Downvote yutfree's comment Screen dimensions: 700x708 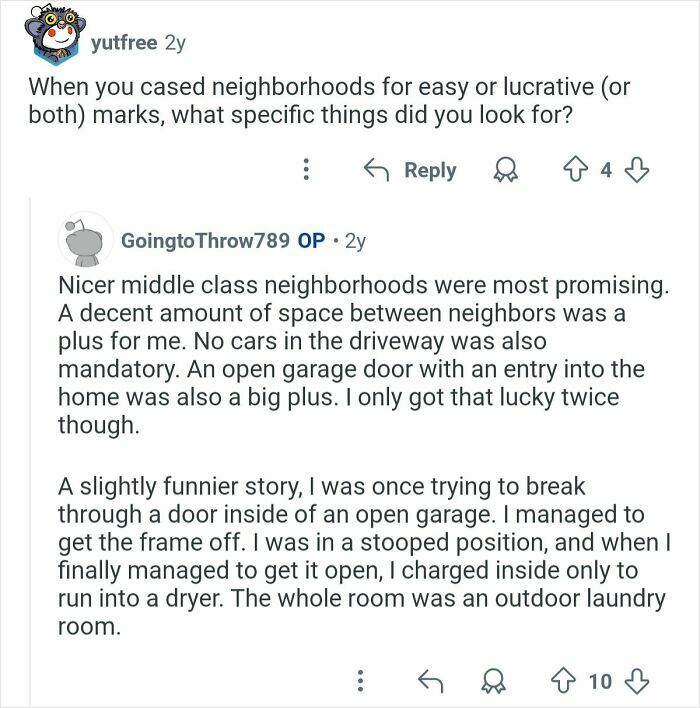point(637,171)
